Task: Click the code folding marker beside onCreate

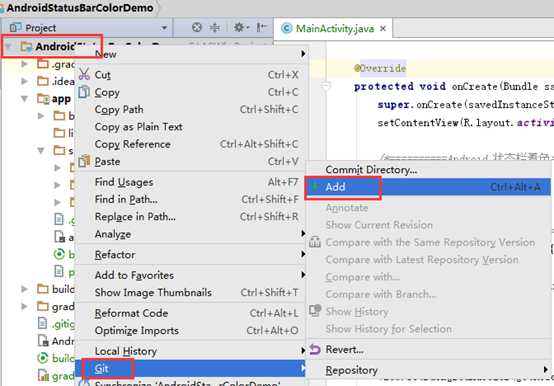Action: [326, 86]
